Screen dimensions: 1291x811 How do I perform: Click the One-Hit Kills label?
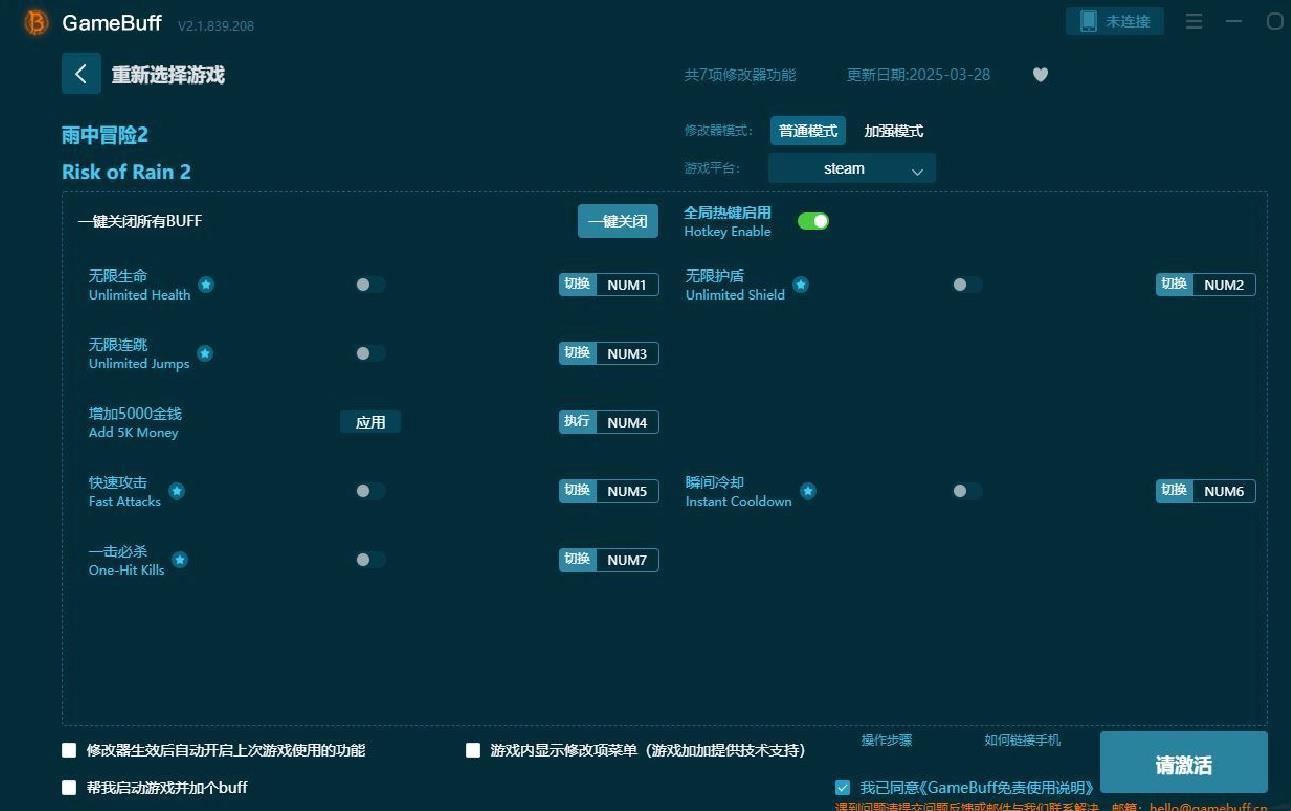(126, 570)
